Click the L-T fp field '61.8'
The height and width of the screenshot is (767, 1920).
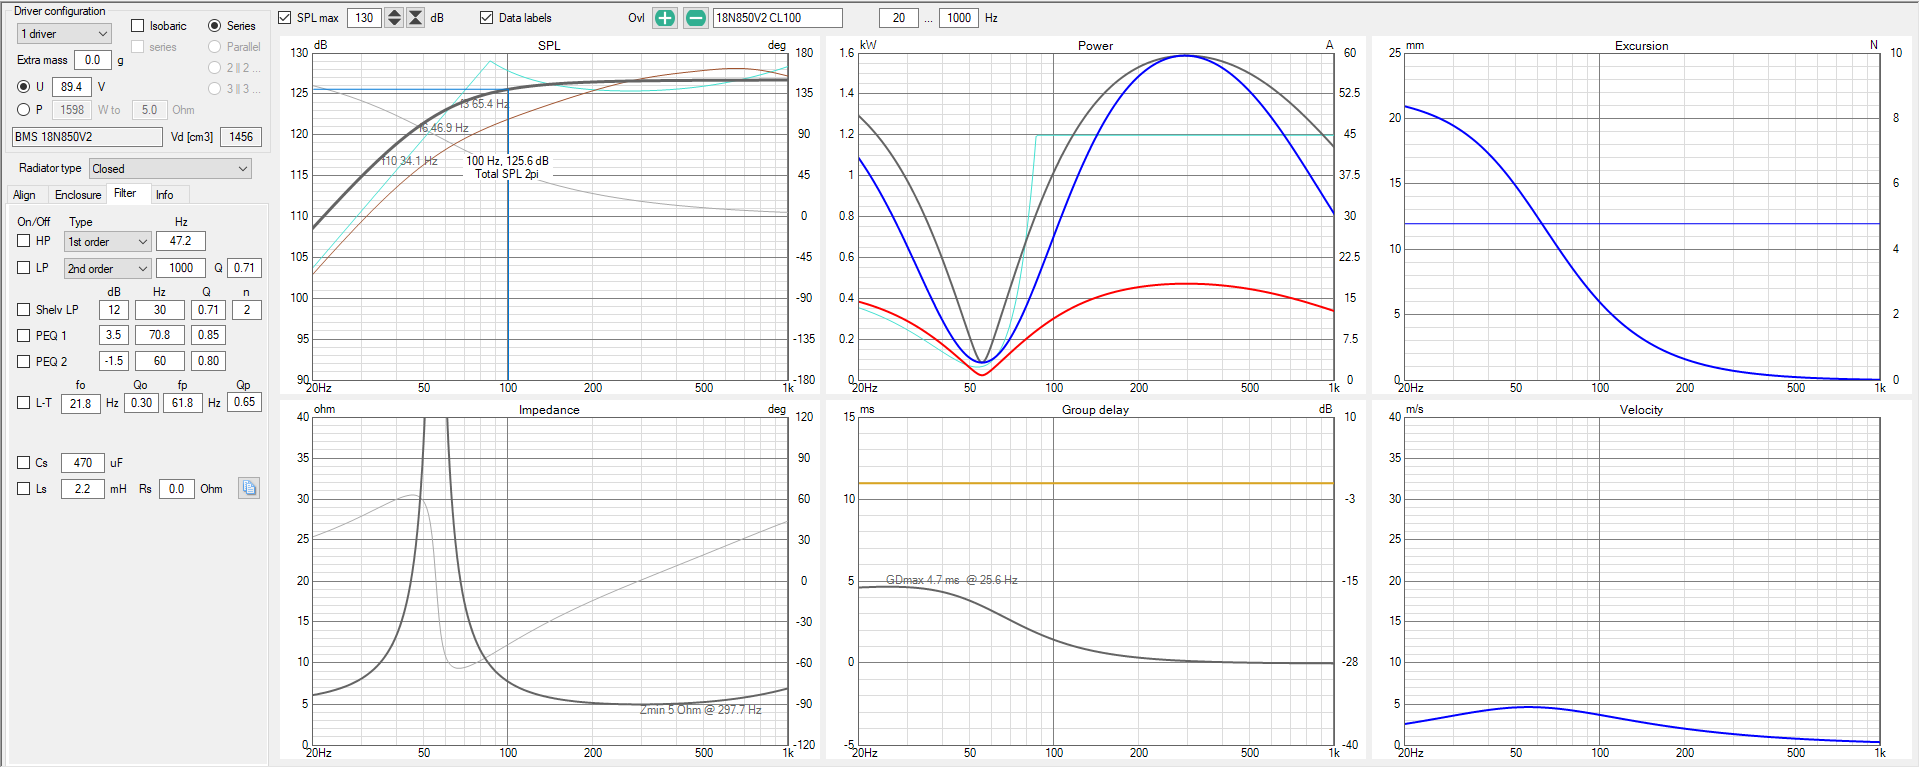pos(183,403)
